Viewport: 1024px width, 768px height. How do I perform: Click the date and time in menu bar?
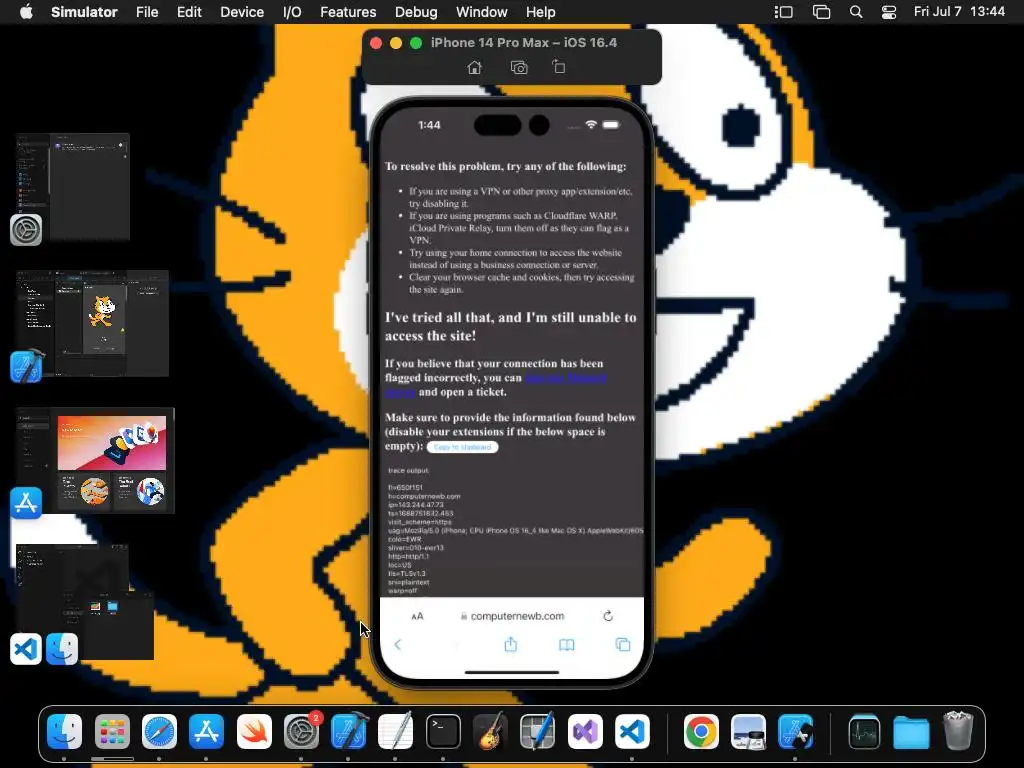pyautogui.click(x=959, y=12)
